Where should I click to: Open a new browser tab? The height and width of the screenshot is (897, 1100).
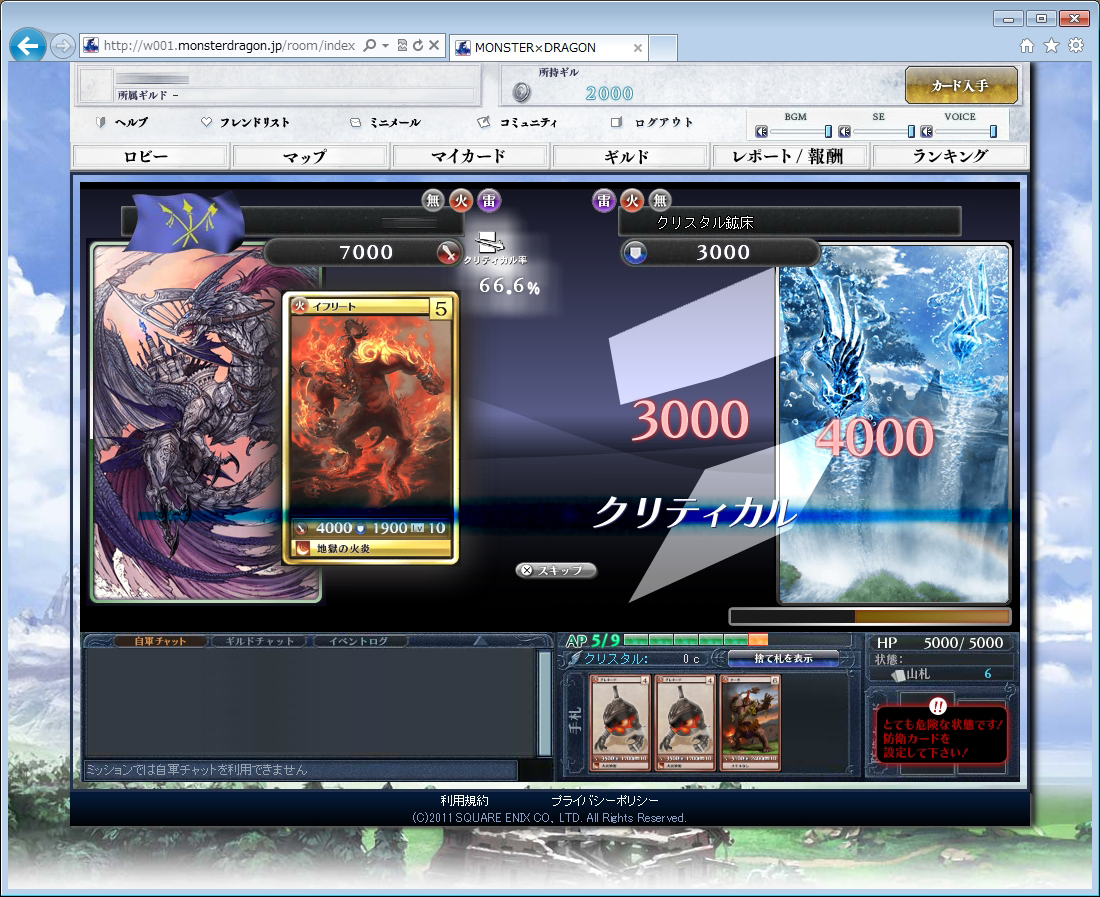click(x=663, y=48)
